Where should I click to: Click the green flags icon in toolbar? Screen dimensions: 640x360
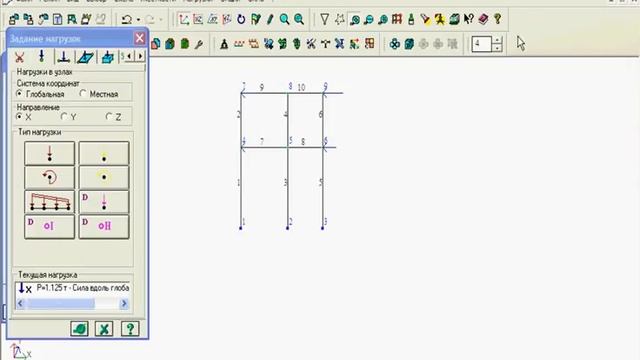pos(256,19)
